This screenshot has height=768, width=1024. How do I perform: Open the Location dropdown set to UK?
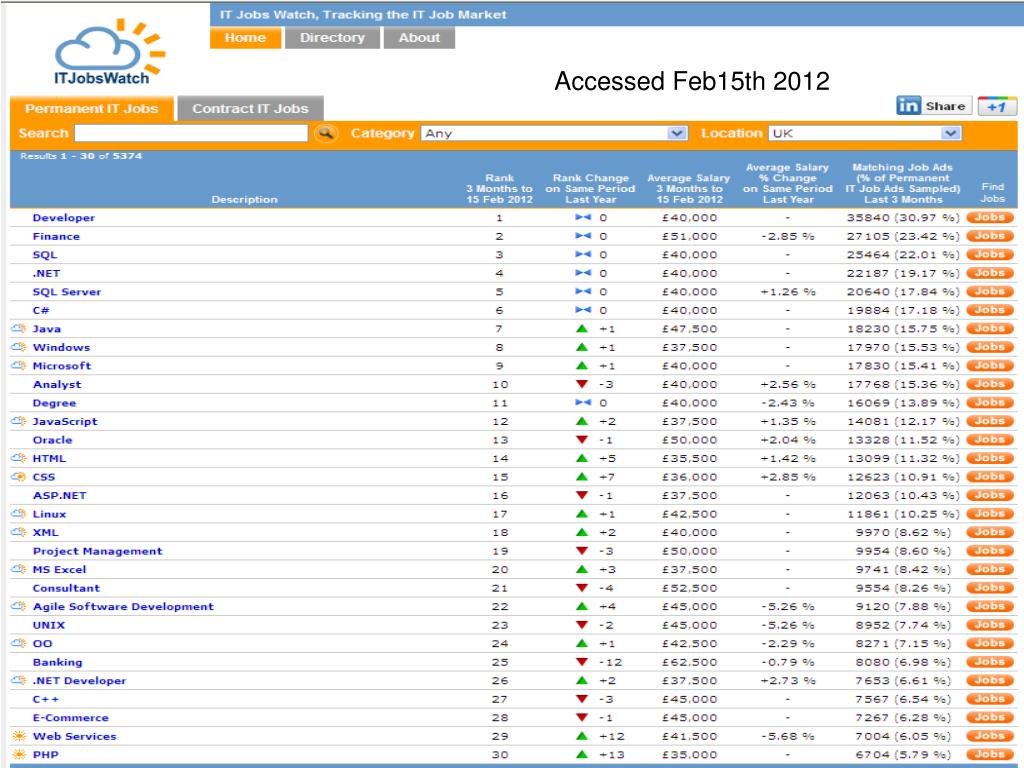tap(865, 133)
